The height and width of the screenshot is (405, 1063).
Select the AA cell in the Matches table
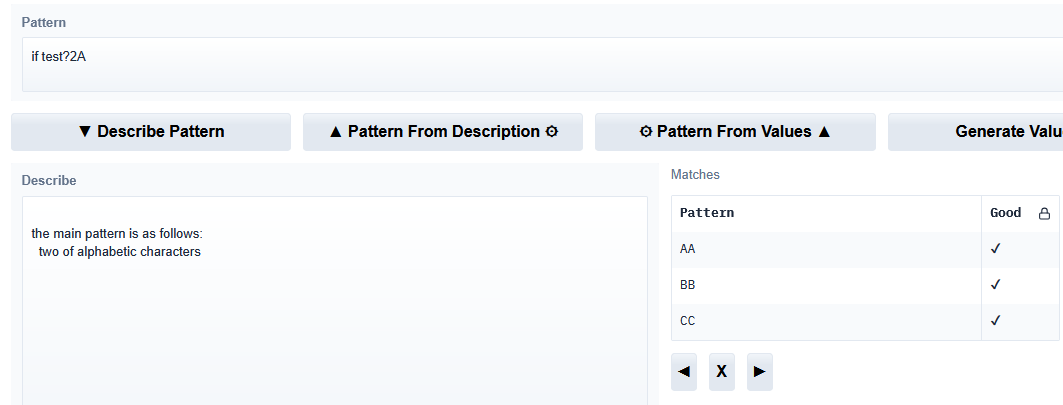pyautogui.click(x=826, y=249)
